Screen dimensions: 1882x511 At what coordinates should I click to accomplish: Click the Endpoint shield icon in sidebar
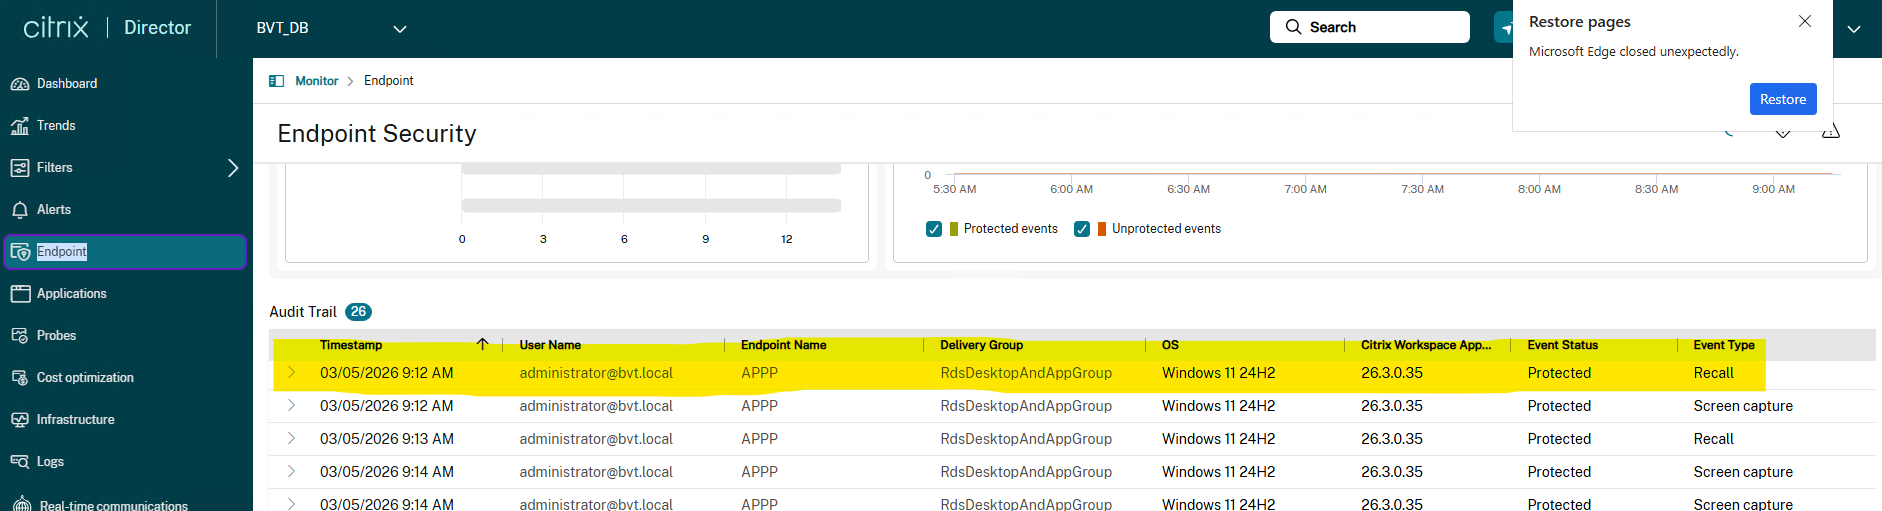point(20,252)
